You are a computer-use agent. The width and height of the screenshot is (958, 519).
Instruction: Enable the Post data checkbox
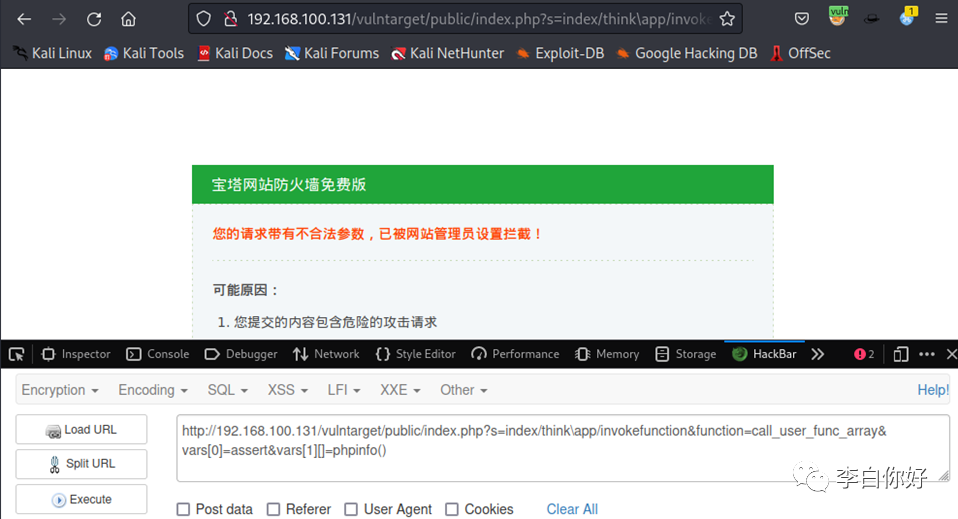[183, 509]
